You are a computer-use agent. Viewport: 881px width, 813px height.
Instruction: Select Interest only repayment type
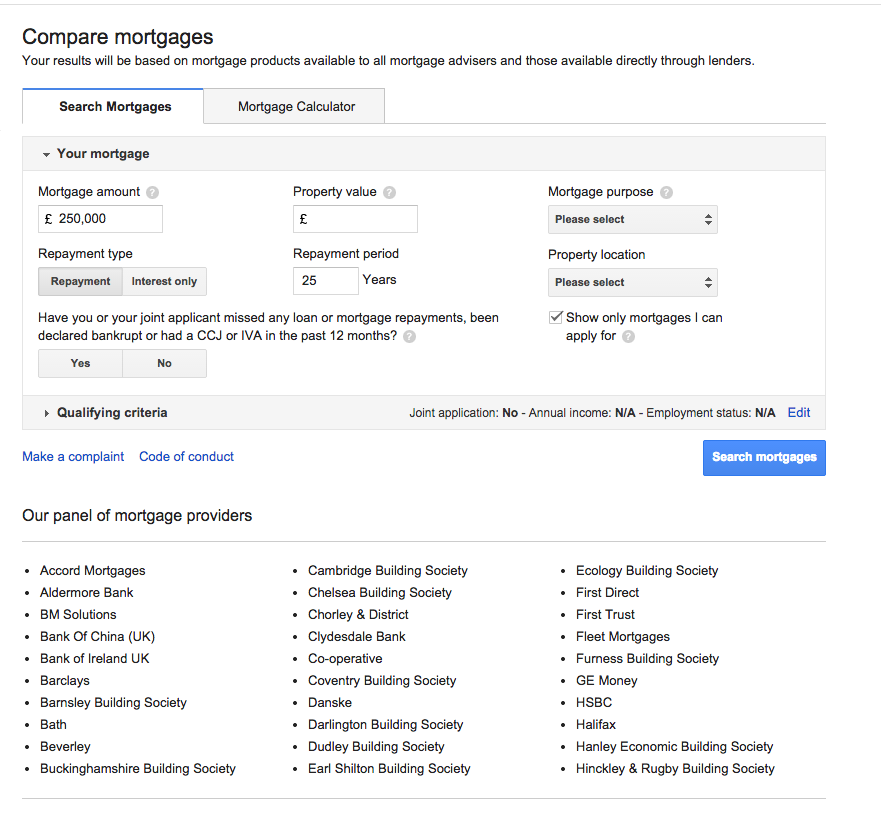coord(164,281)
